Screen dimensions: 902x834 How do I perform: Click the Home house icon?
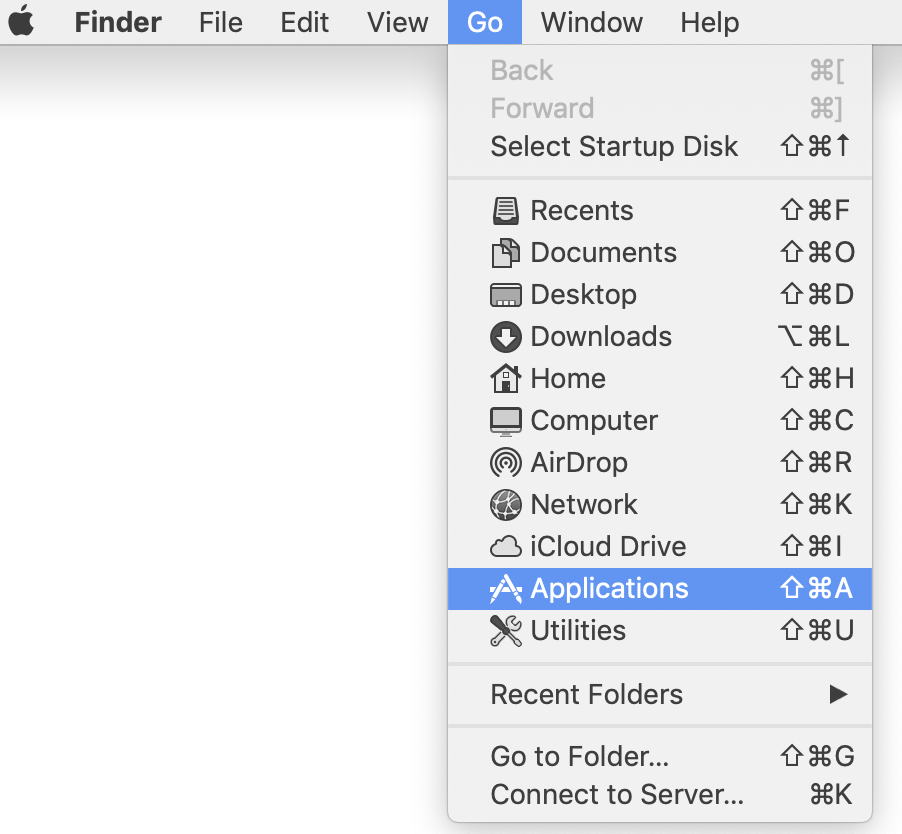[x=506, y=378]
